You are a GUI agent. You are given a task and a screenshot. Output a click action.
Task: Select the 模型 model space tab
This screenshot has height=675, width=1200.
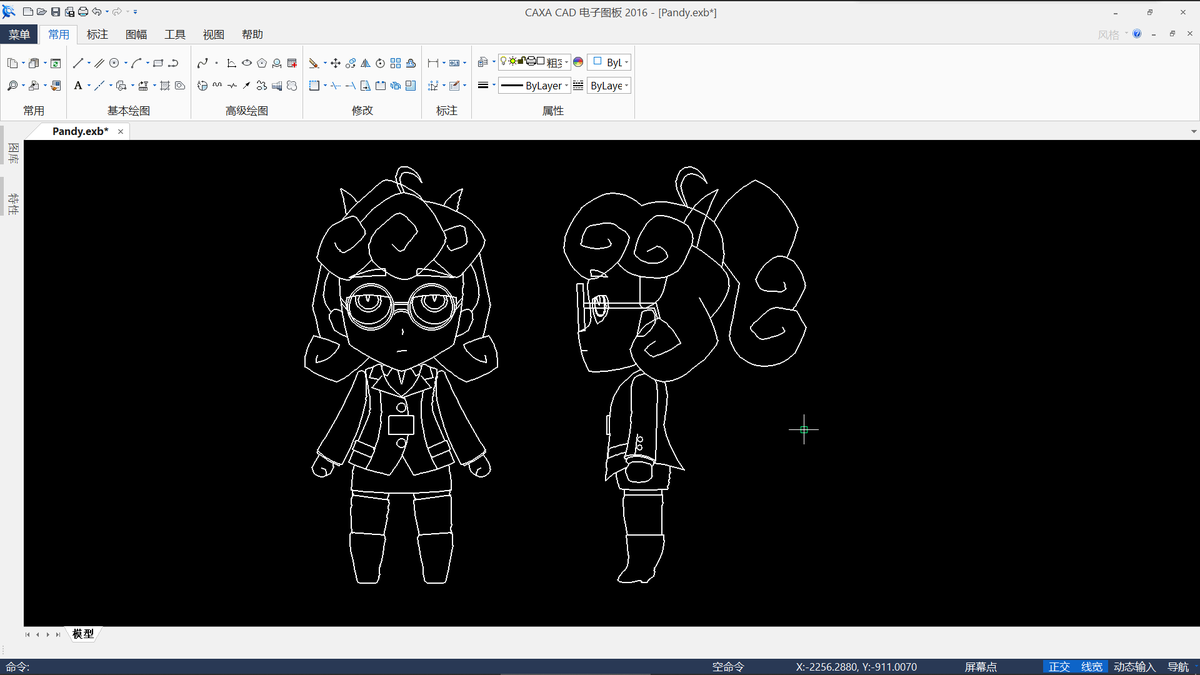[83, 634]
